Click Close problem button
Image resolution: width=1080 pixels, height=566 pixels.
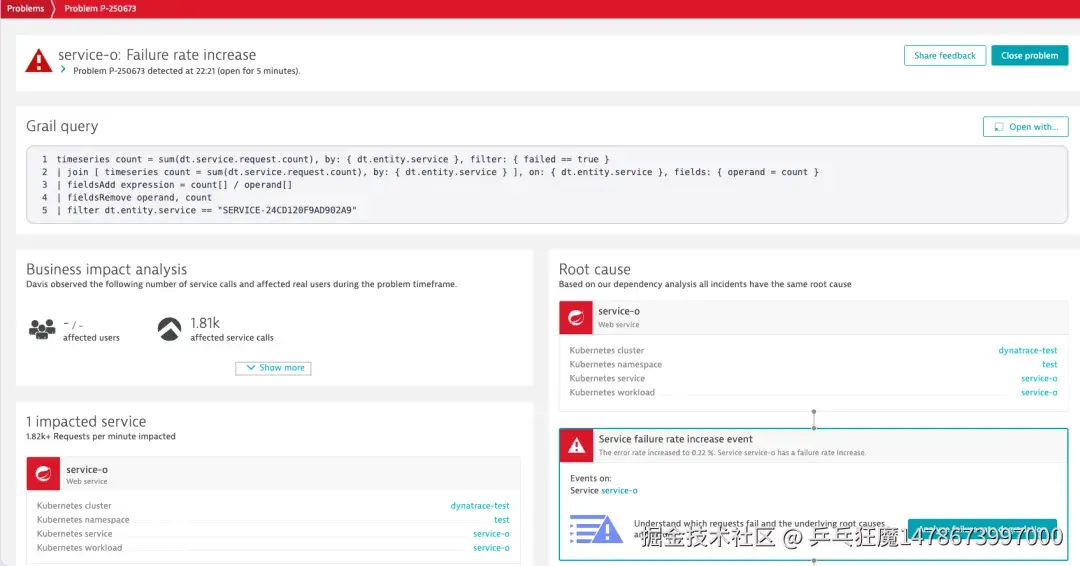1029,56
